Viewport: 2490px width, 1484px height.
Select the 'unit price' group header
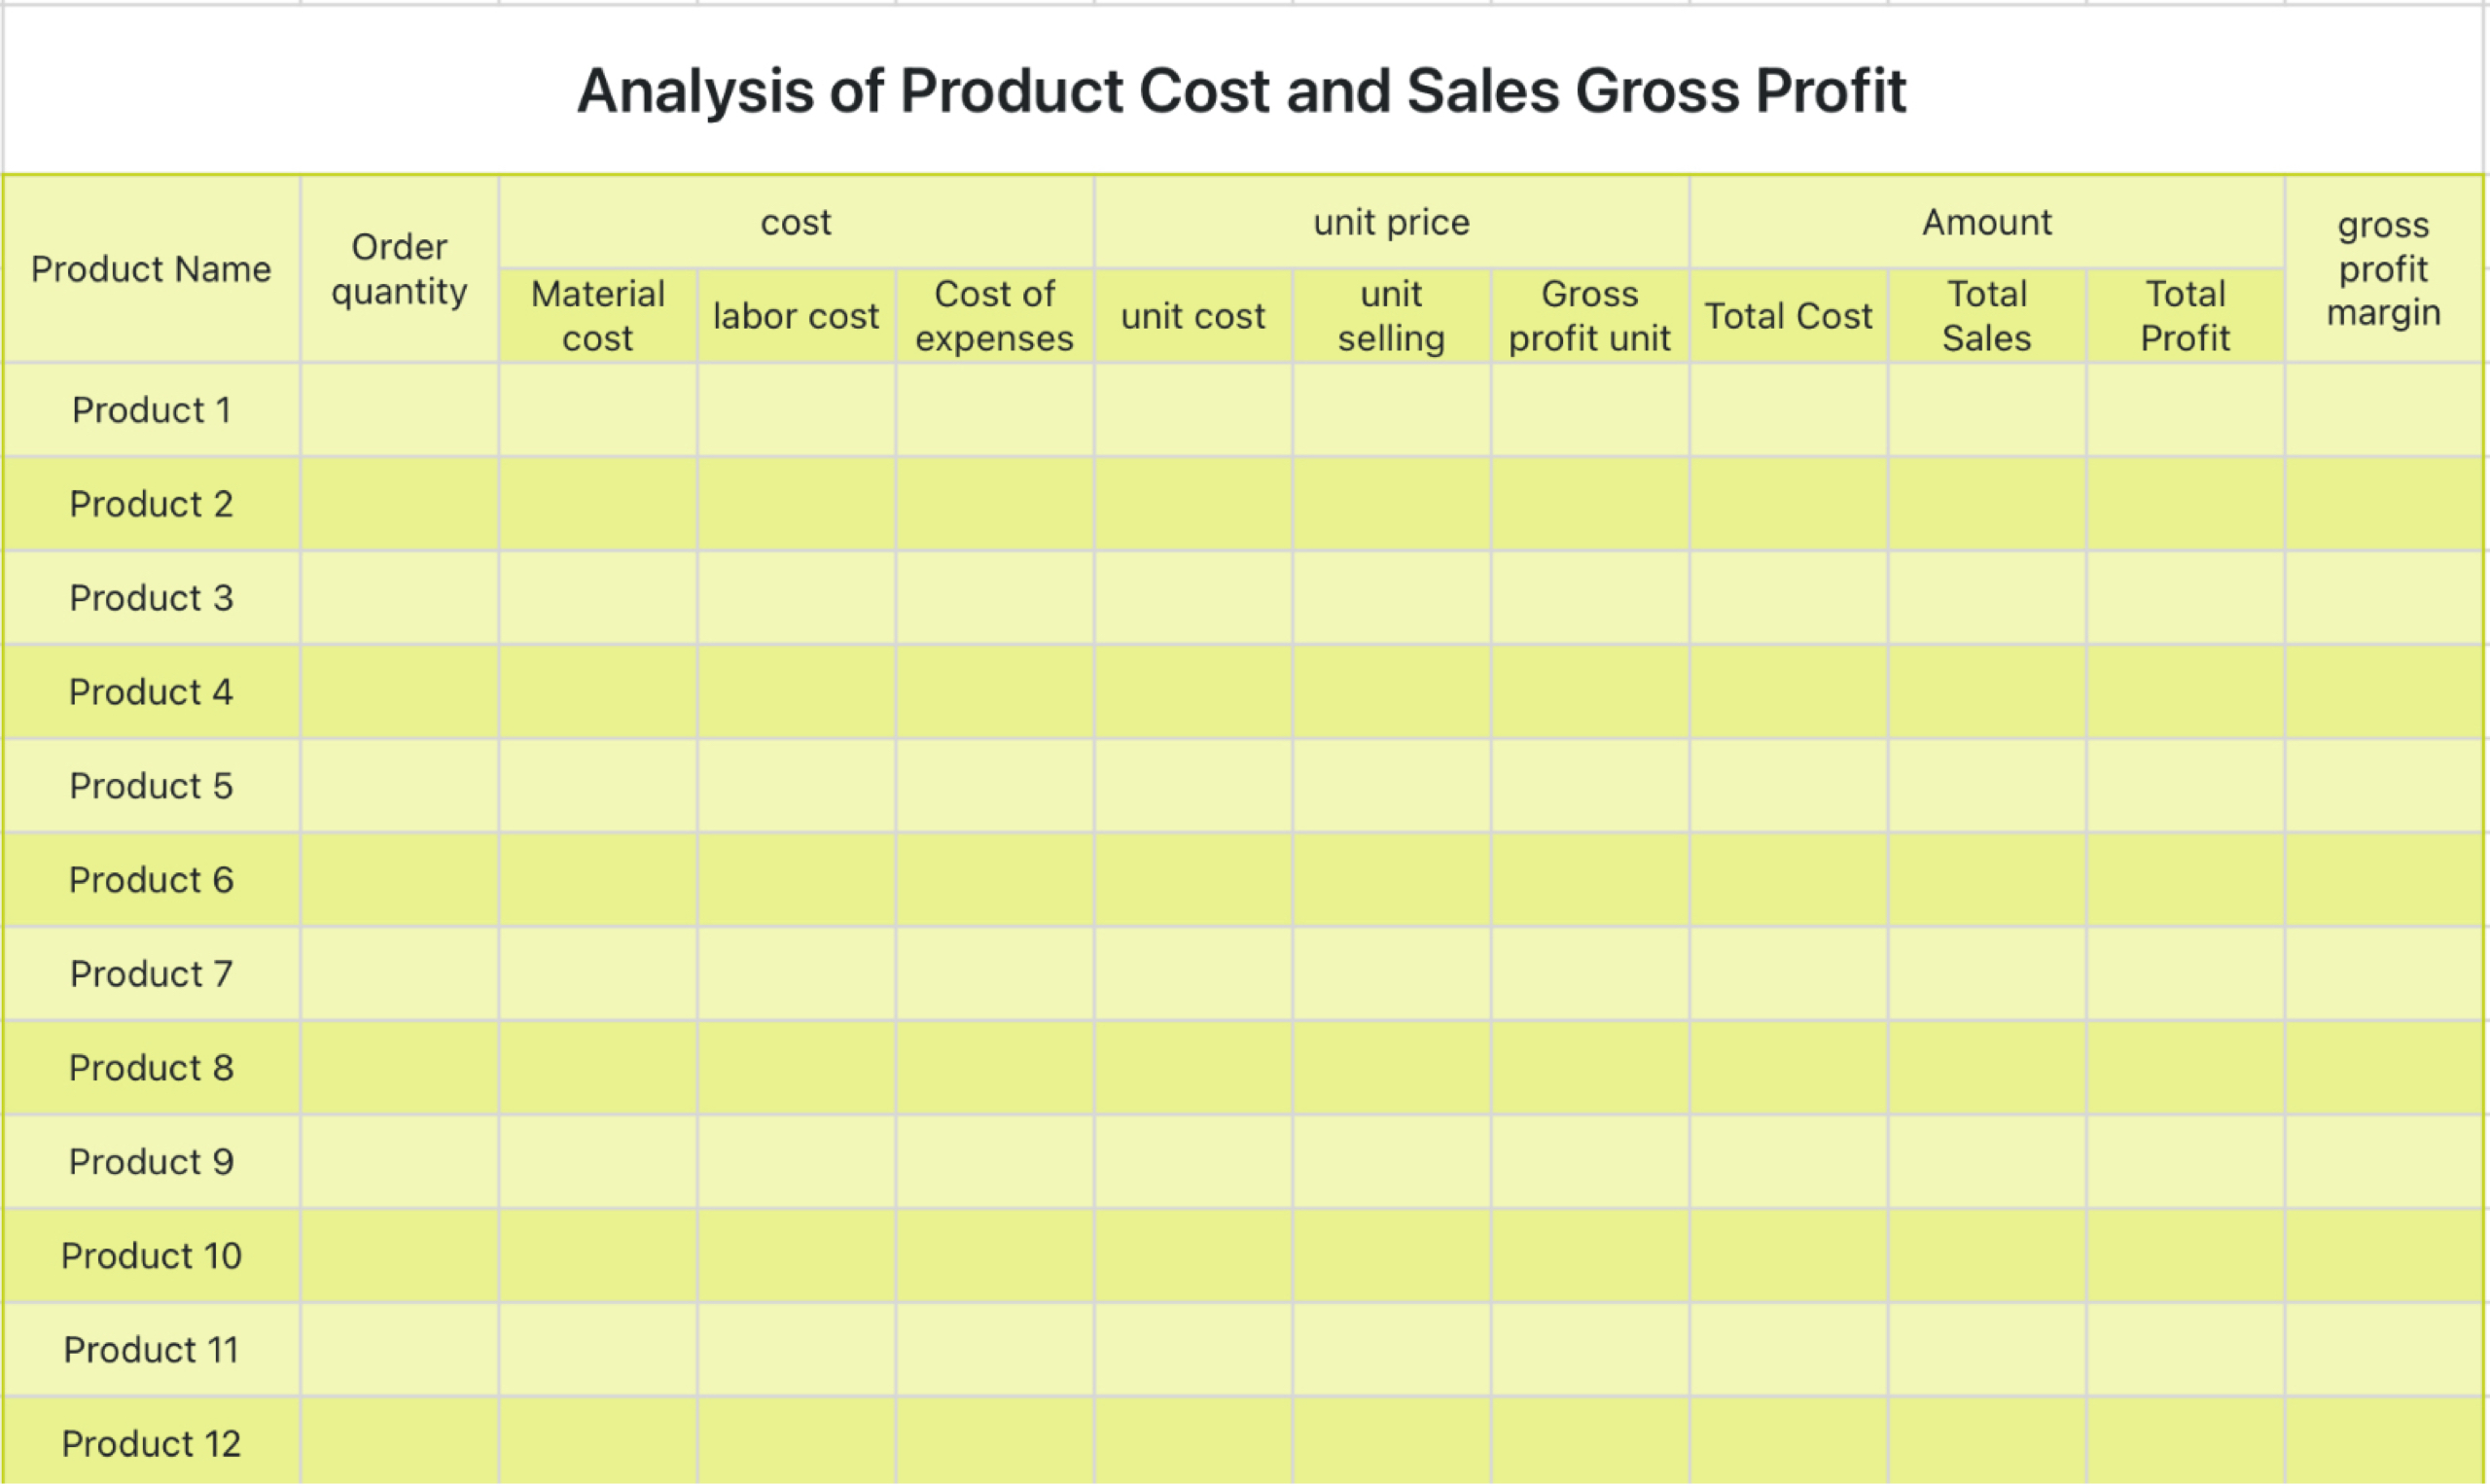click(1391, 222)
